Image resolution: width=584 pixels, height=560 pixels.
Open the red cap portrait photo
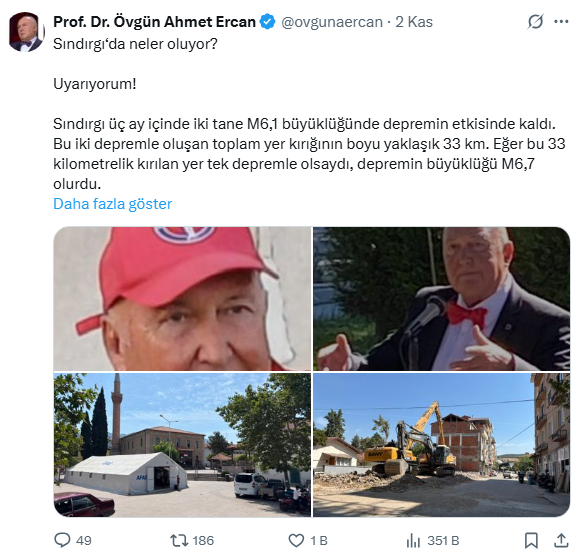pos(182,299)
